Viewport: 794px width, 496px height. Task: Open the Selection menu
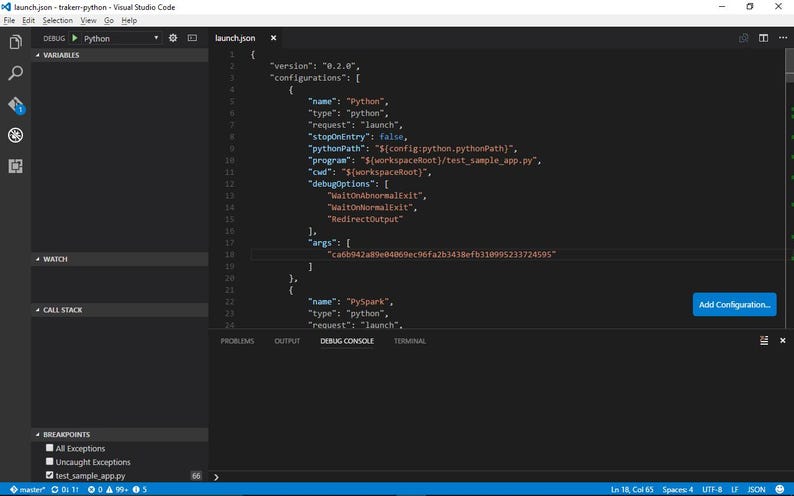57,20
